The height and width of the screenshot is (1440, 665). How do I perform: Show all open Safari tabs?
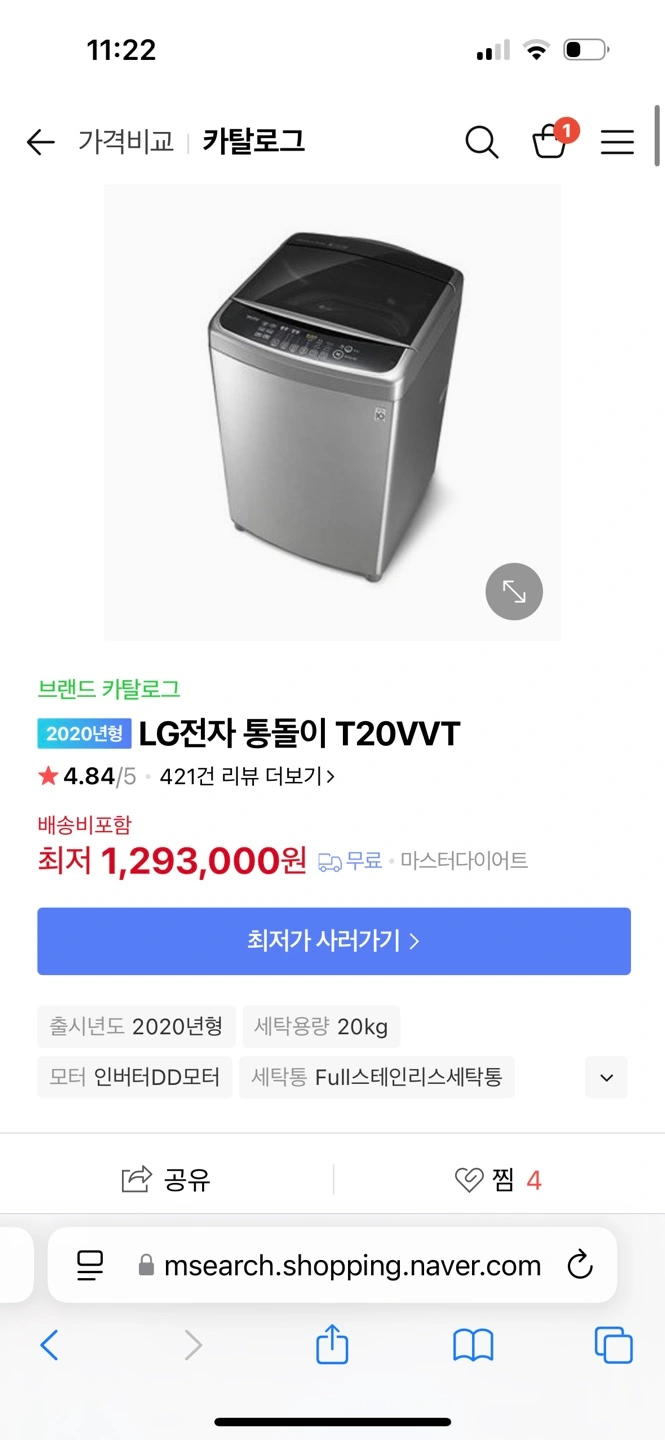613,1345
